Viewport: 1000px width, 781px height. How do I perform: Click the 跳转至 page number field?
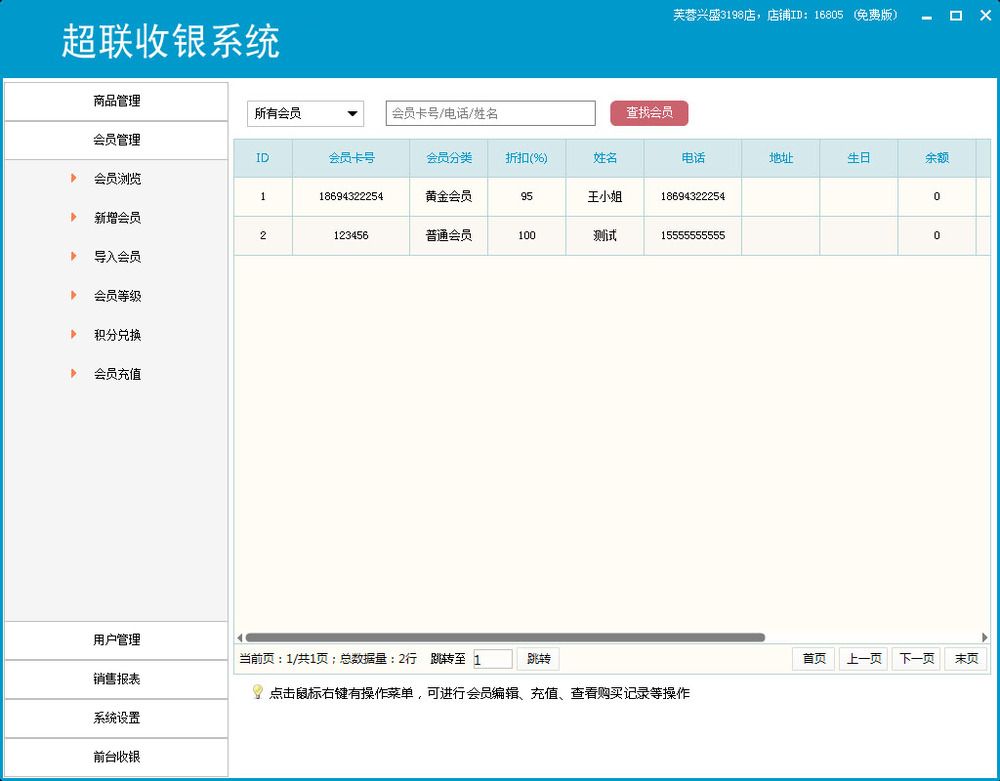(492, 659)
